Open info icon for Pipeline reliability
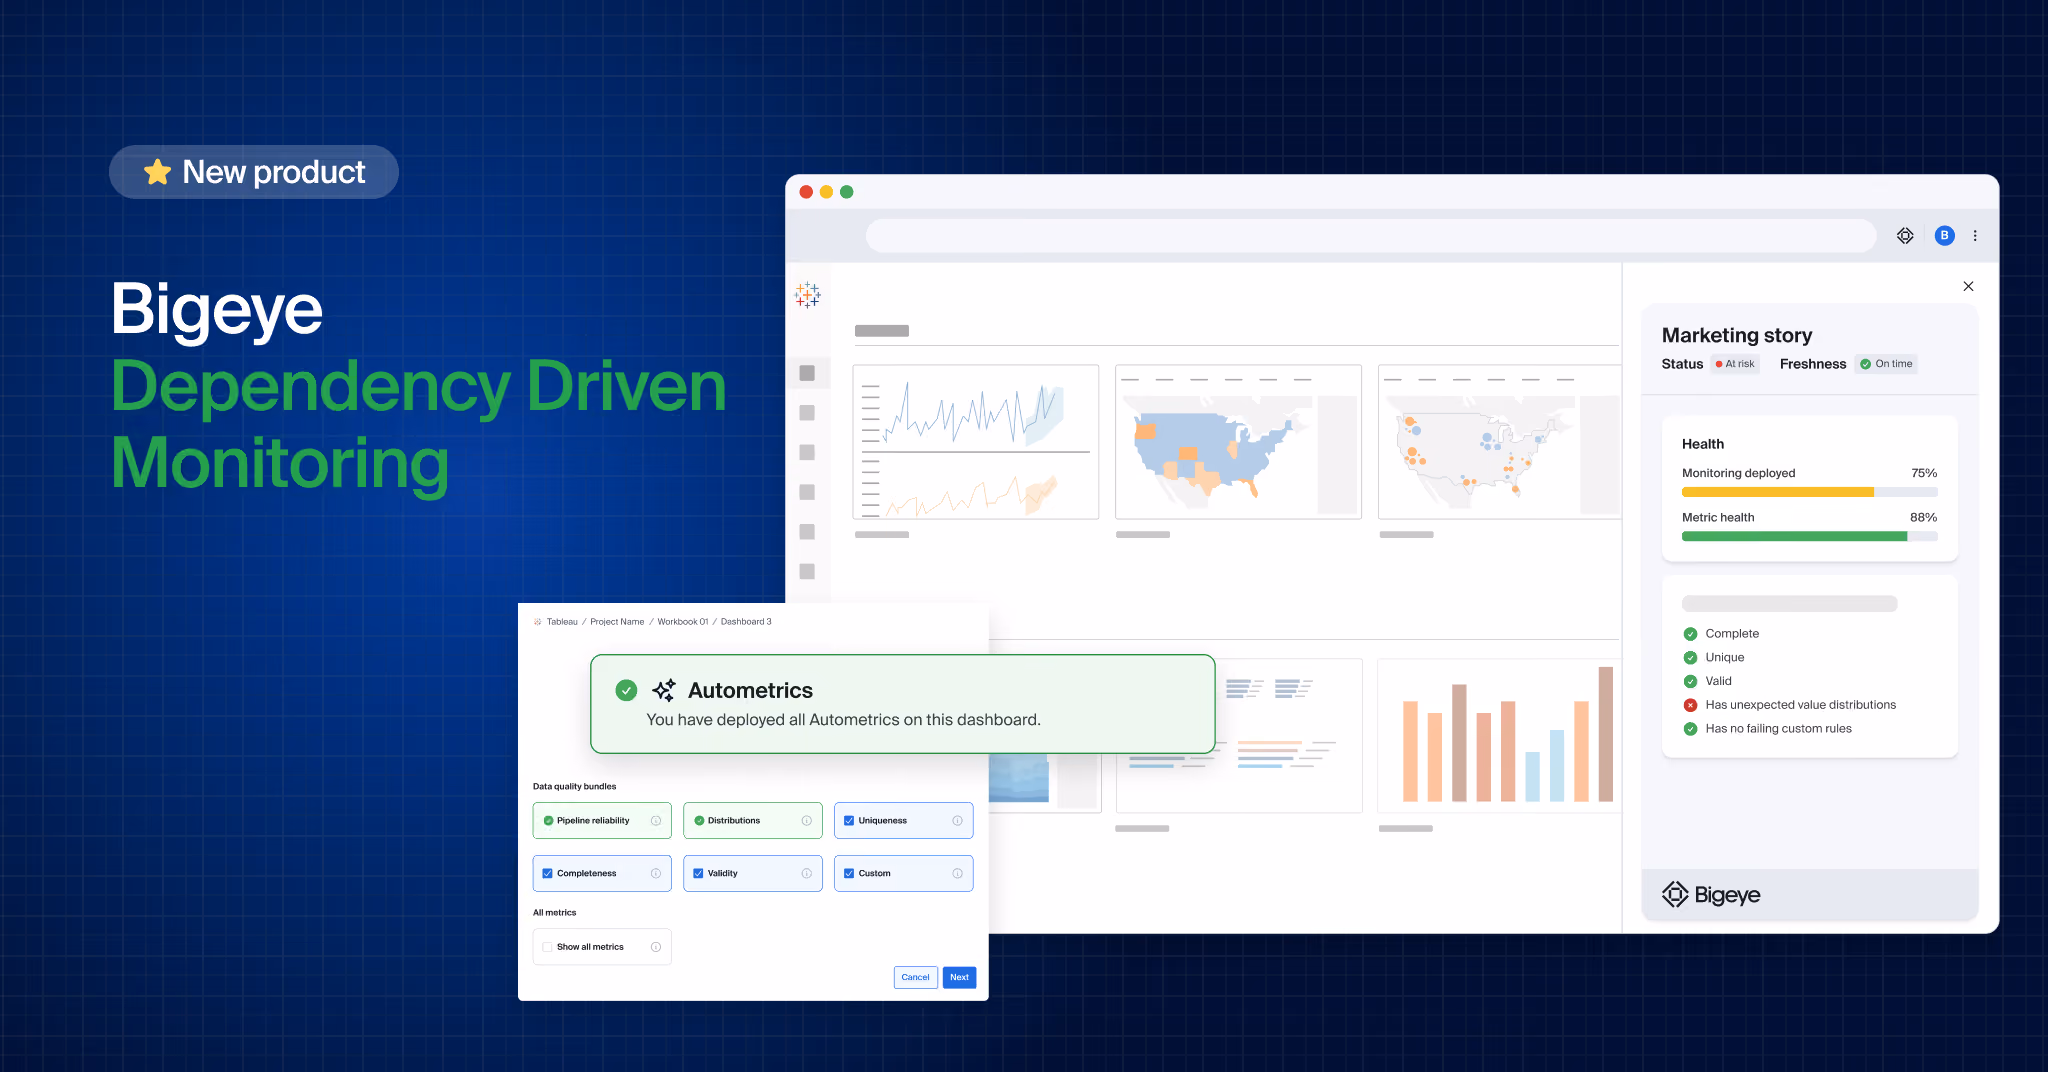Viewport: 2048px width, 1072px height. coord(656,821)
